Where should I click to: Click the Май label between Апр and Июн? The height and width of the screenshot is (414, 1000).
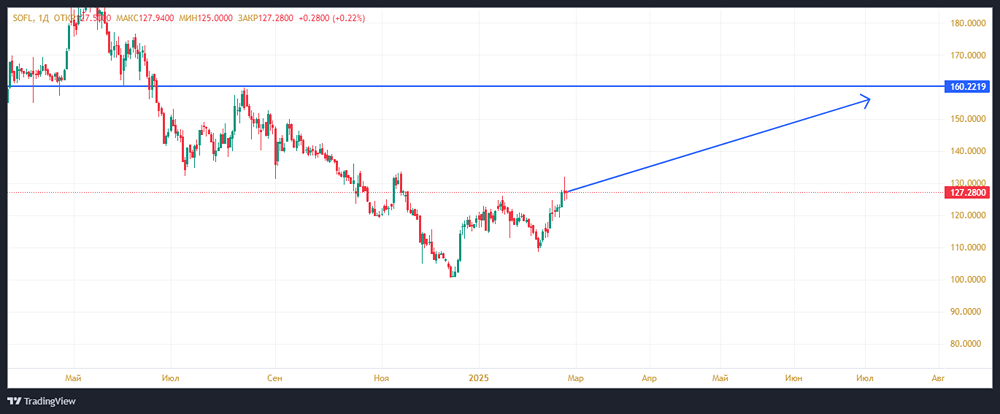click(x=721, y=378)
